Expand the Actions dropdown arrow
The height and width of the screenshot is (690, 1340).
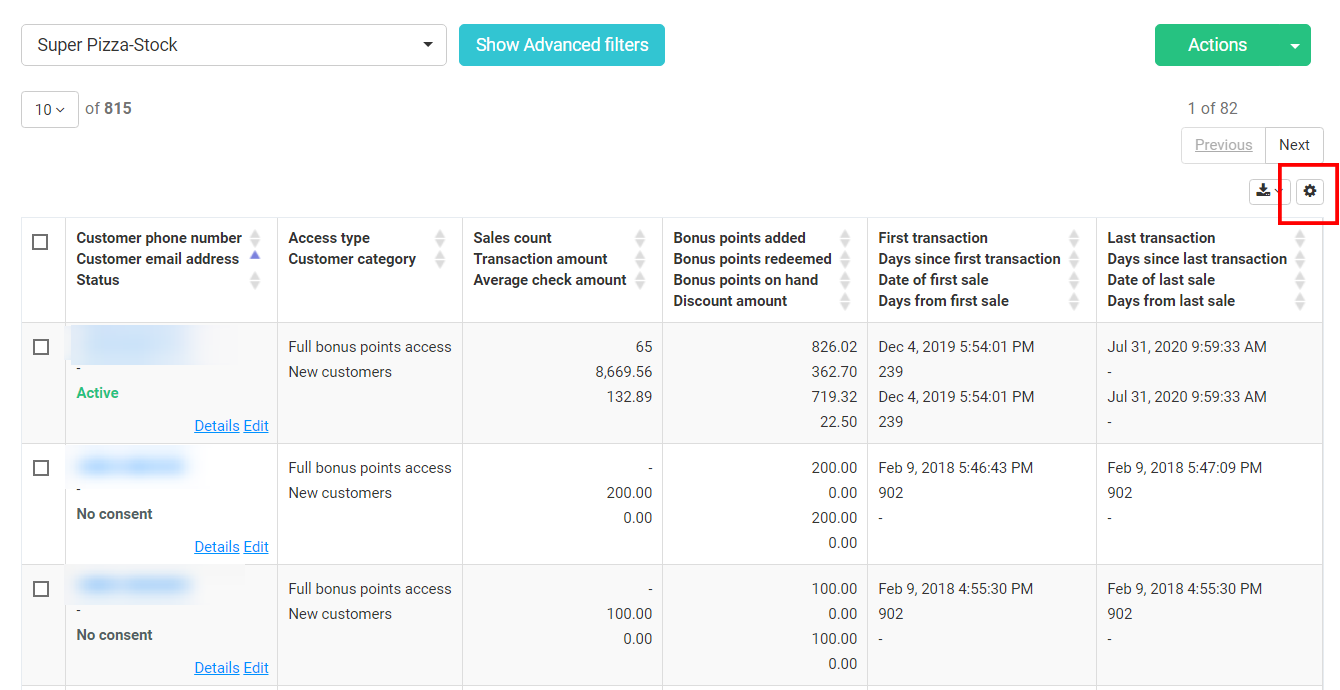click(x=1295, y=46)
